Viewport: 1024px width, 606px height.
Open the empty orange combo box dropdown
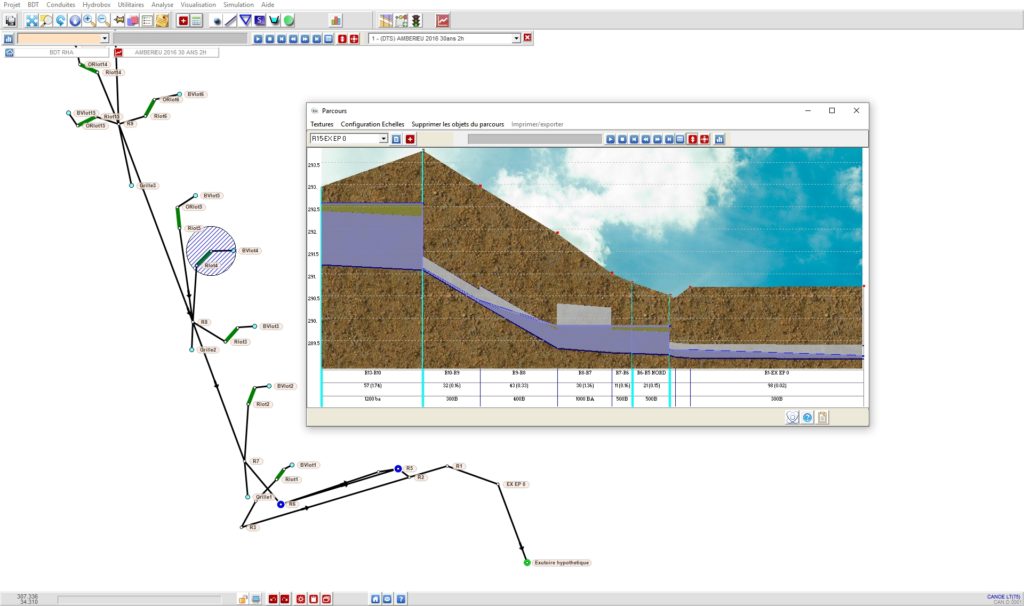click(104, 38)
